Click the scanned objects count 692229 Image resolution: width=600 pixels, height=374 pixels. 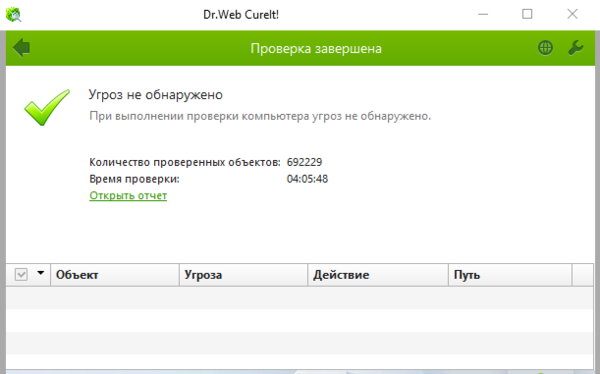[305, 162]
